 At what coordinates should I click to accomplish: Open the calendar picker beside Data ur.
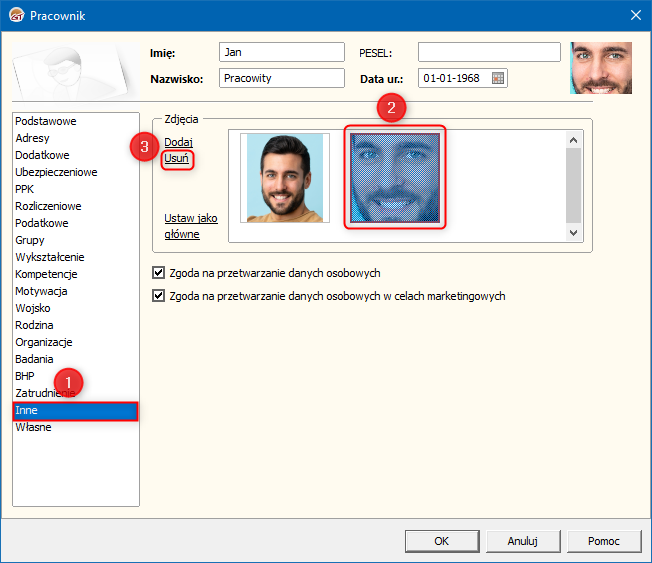498,78
